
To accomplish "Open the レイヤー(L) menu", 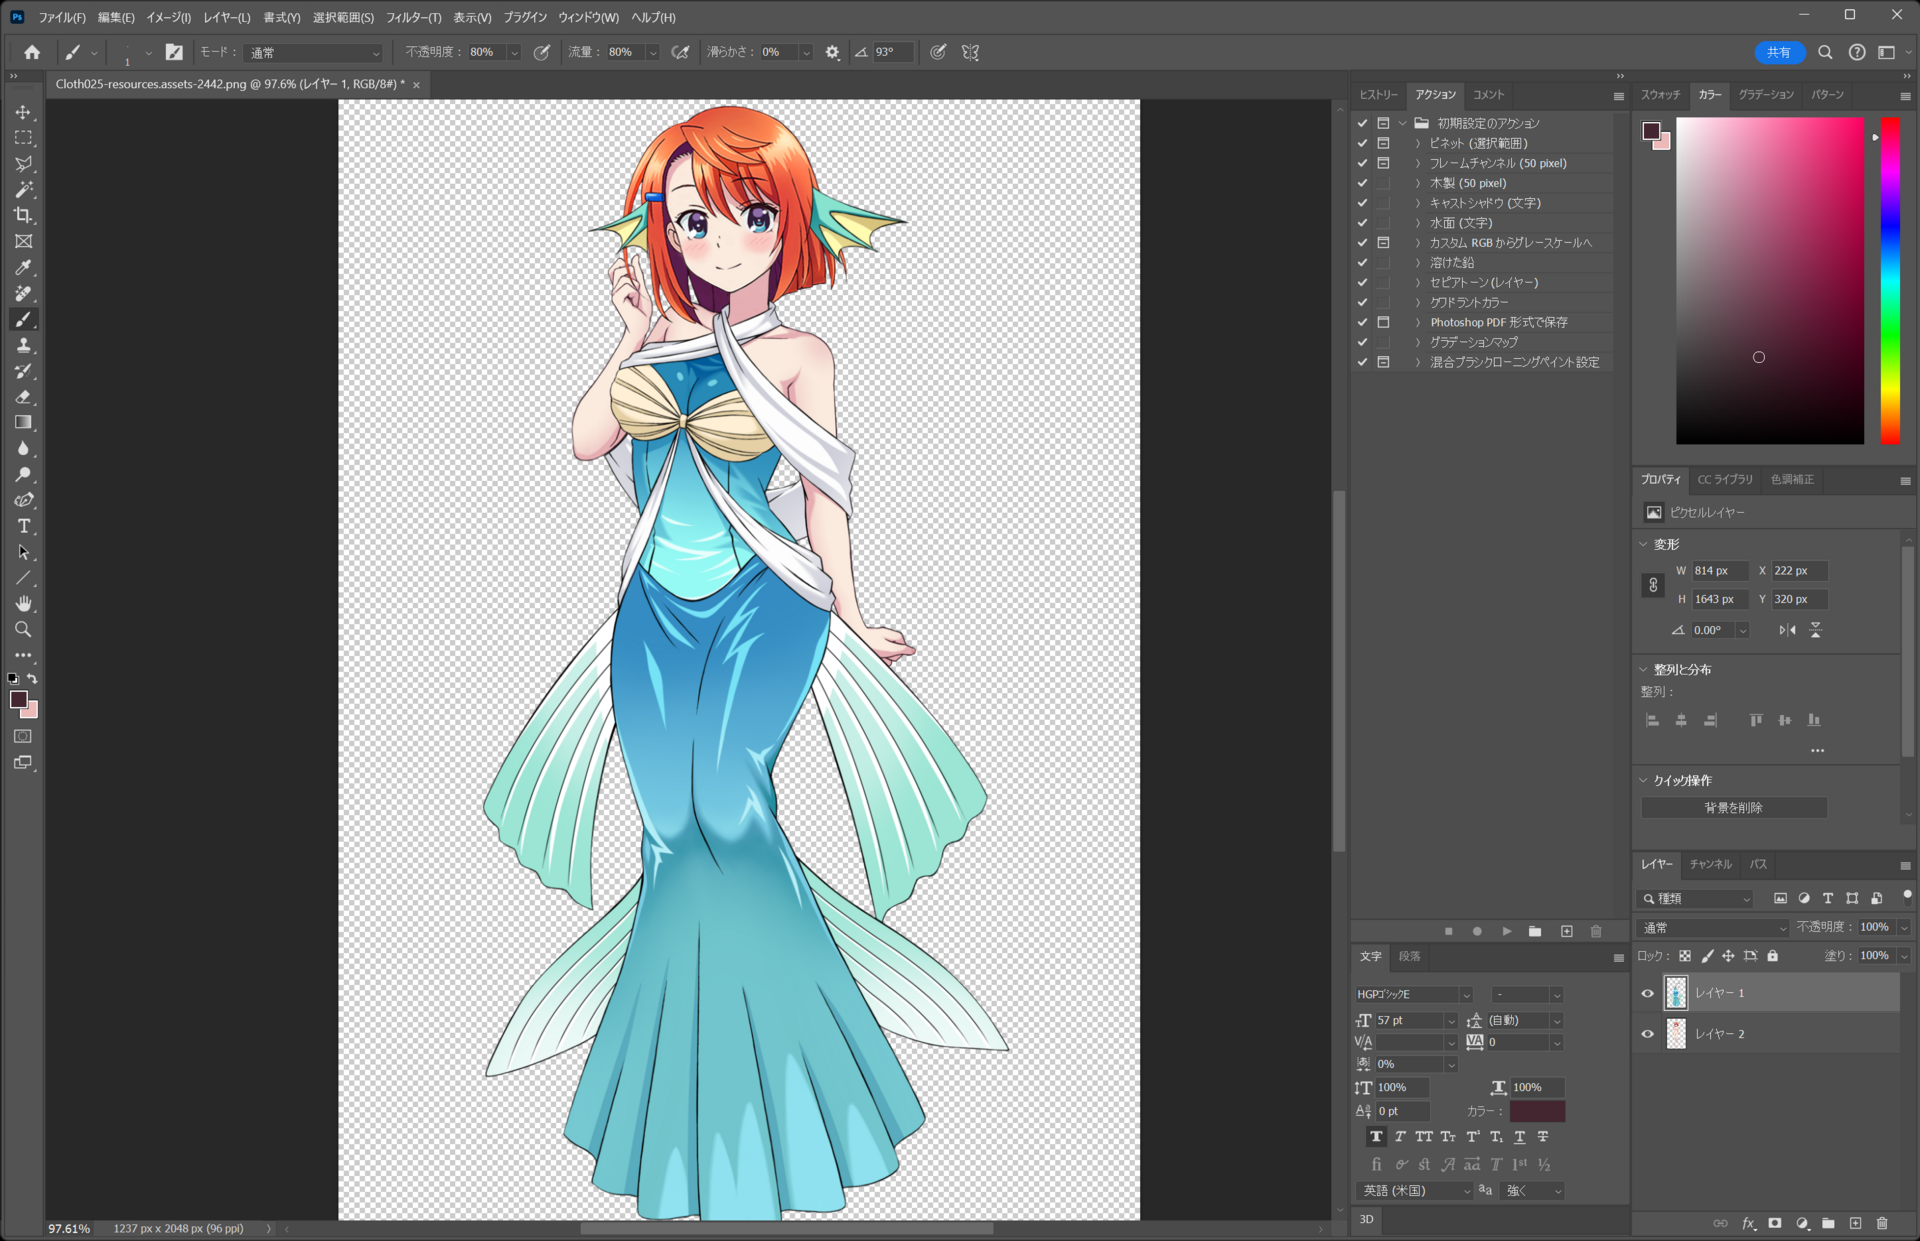I will coord(226,17).
